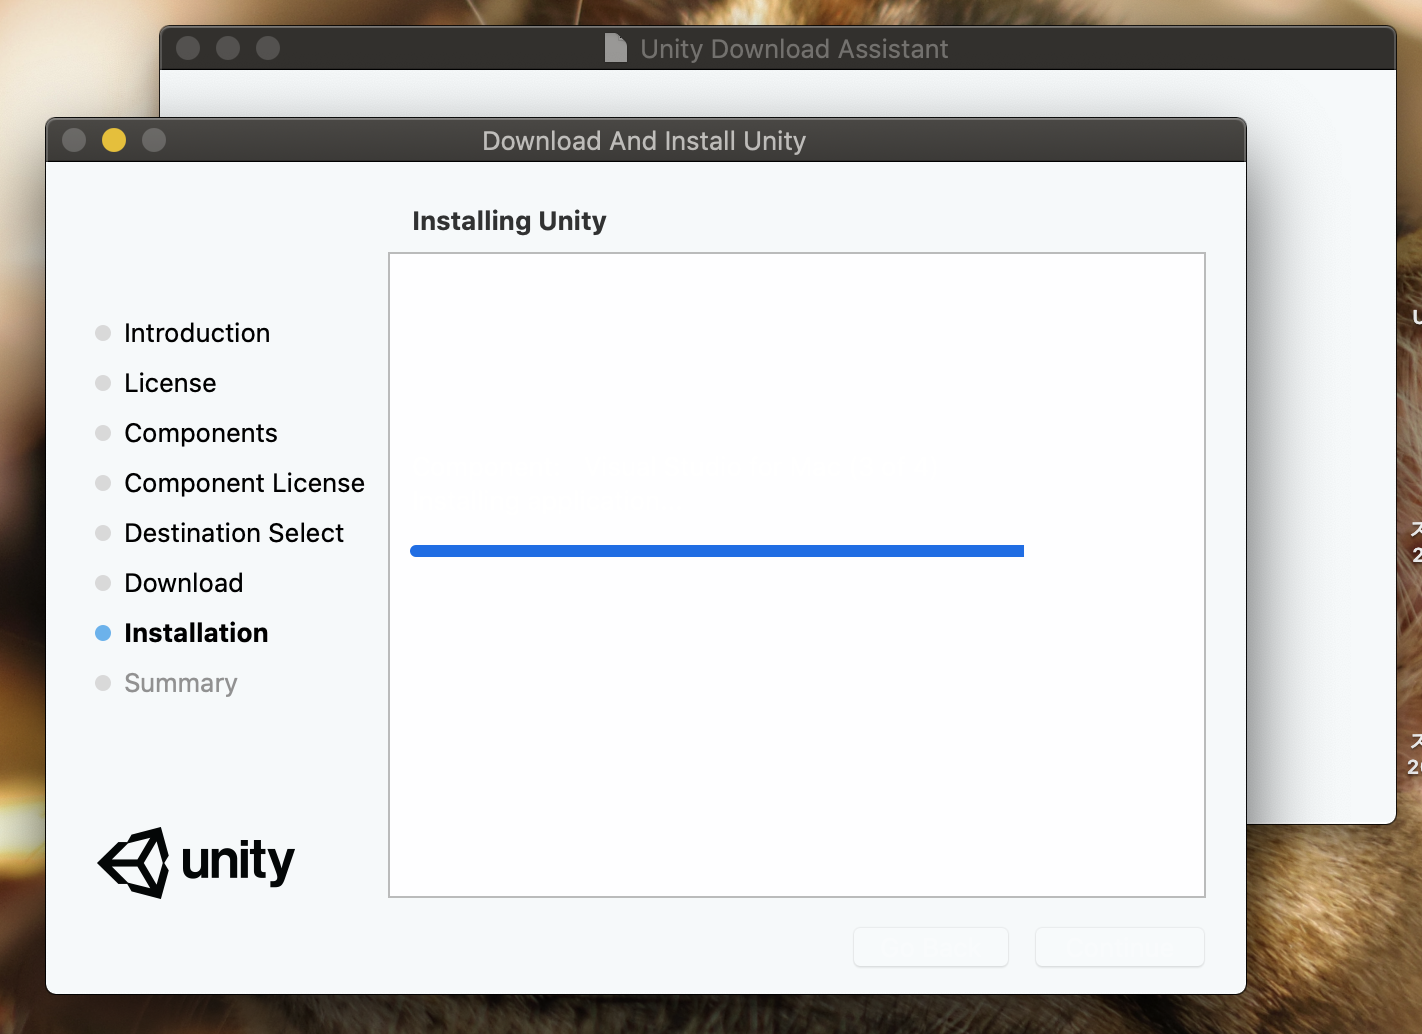The width and height of the screenshot is (1422, 1034).
Task: Click the Download And Install Unity title
Action: (644, 141)
